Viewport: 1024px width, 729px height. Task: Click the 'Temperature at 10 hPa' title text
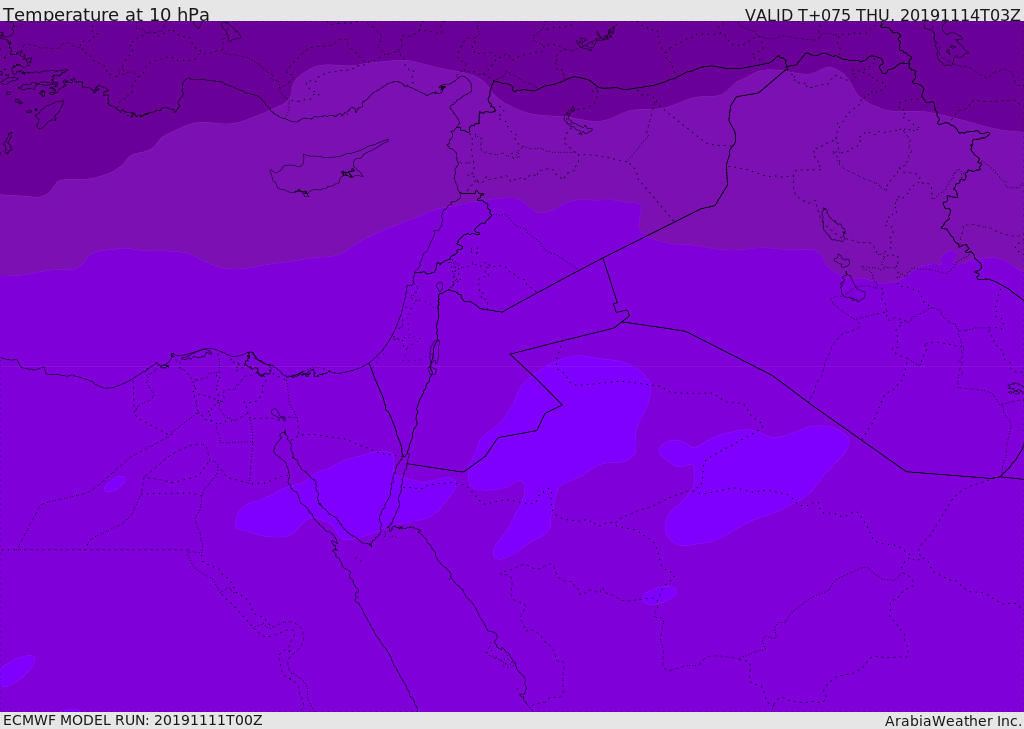(x=106, y=14)
